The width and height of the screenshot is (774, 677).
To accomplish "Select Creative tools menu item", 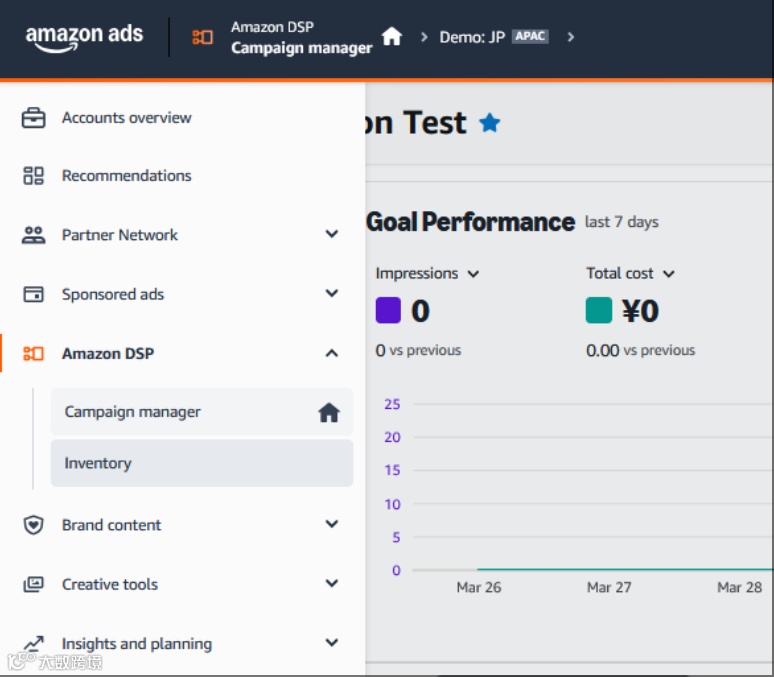I will click(x=110, y=584).
